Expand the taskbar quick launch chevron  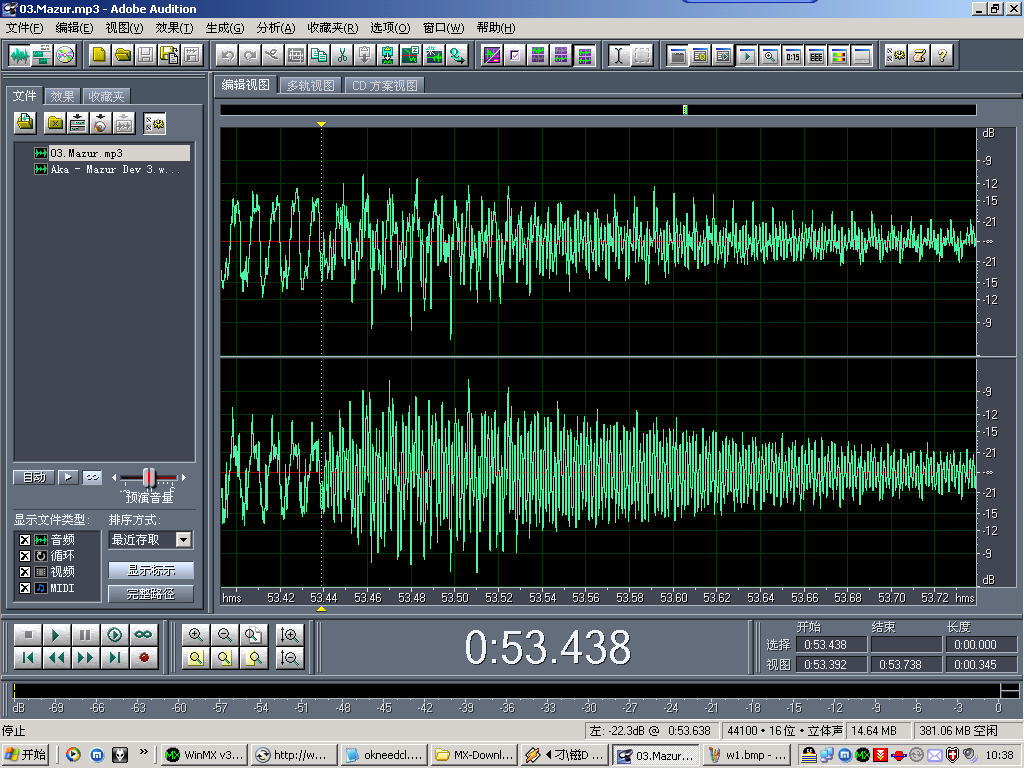click(x=144, y=752)
